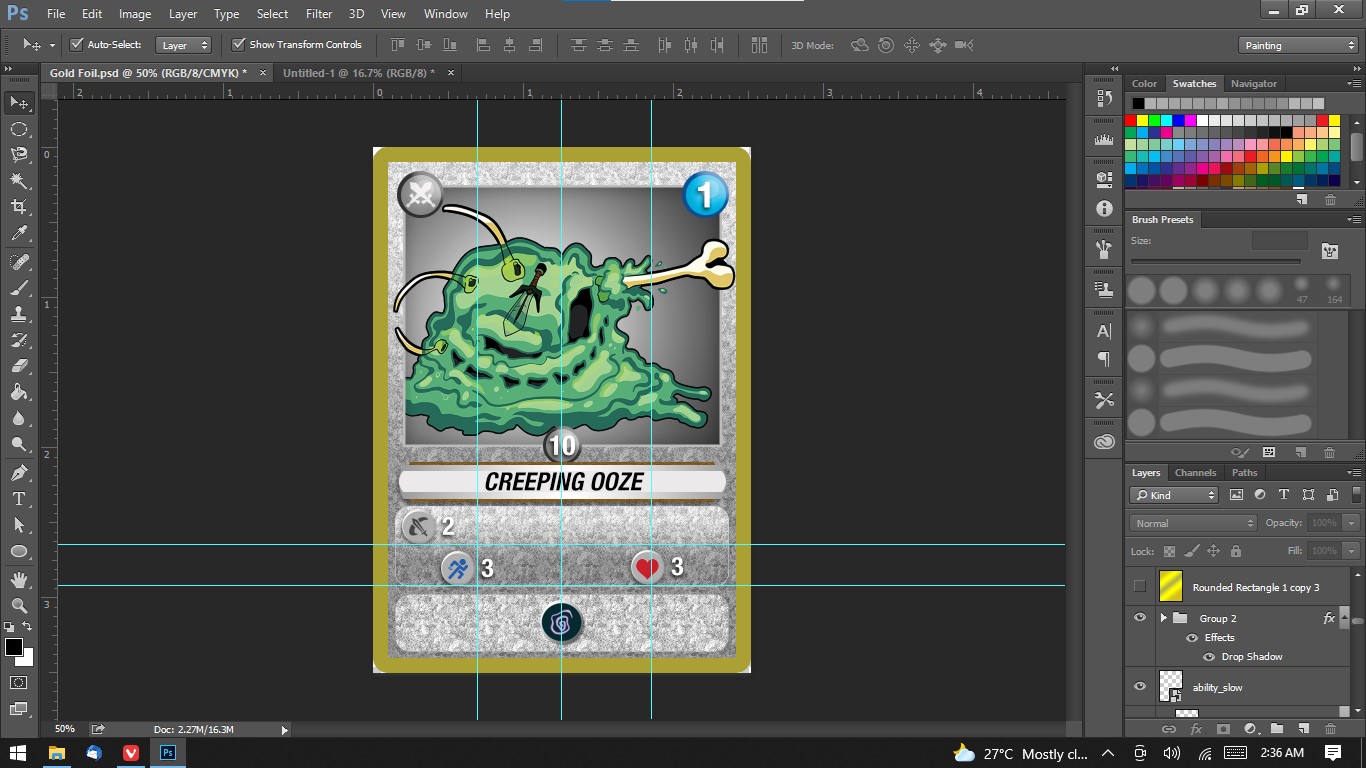This screenshot has height=768, width=1366.
Task: Hide the Group 2 layer
Action: point(1140,618)
